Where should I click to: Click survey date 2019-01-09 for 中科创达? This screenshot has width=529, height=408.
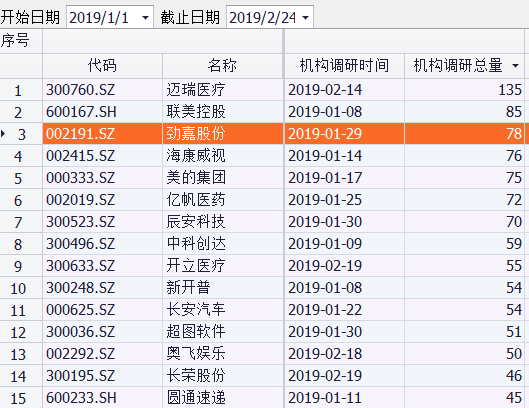[x=325, y=244]
